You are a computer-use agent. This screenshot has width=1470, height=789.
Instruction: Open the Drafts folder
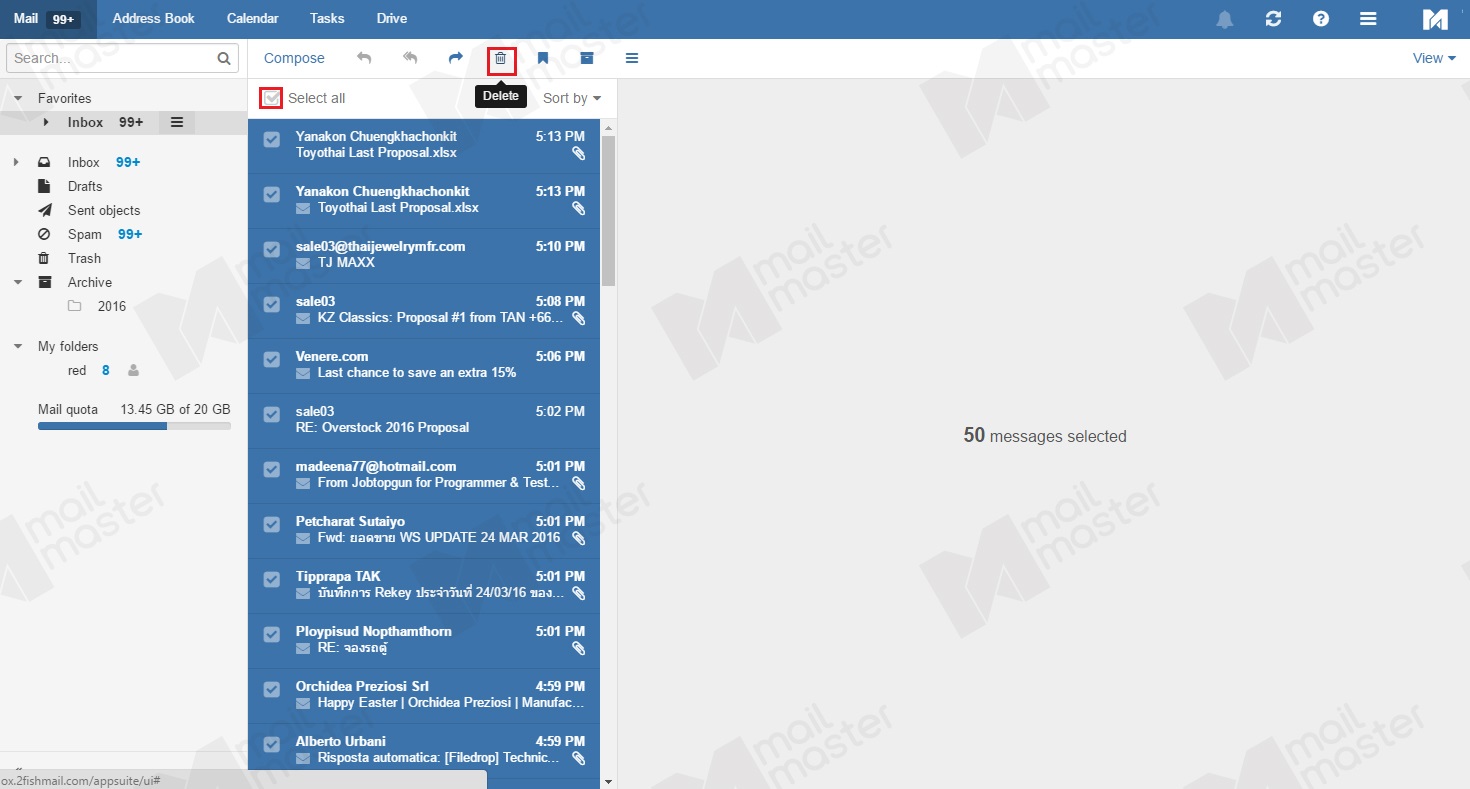(85, 186)
